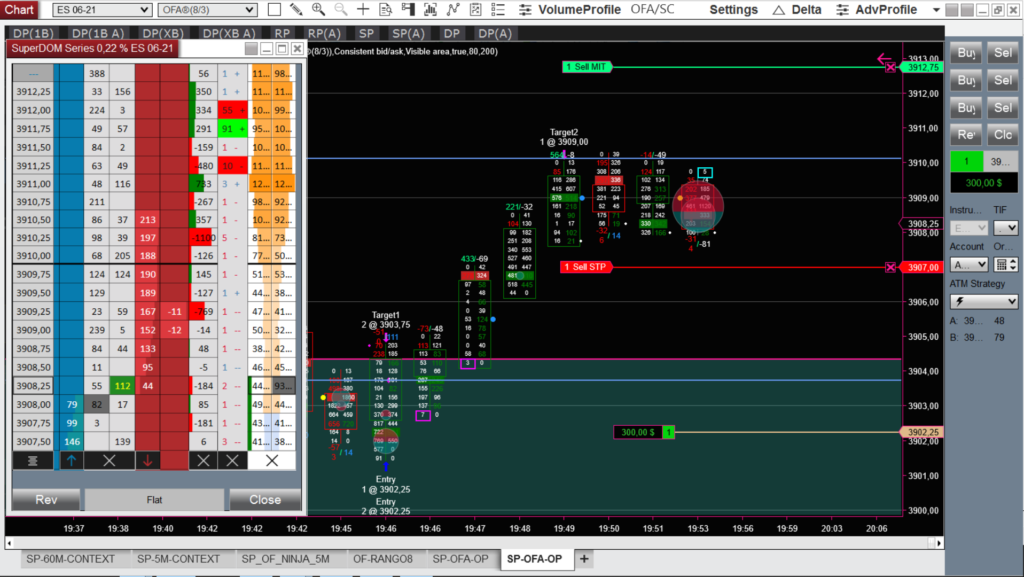This screenshot has width=1024, height=577.
Task: Select the draw rectangle tool in toolbar
Action: coord(274,10)
